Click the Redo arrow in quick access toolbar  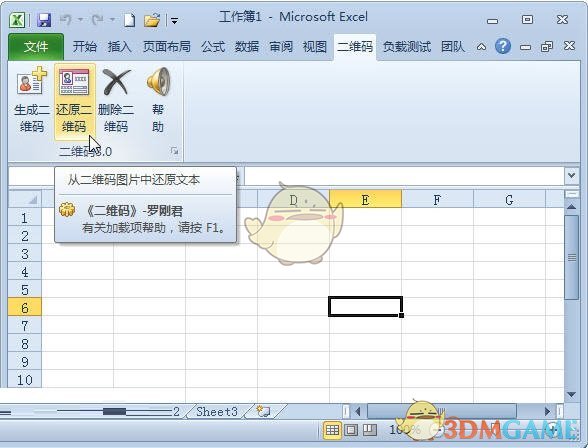coord(98,19)
